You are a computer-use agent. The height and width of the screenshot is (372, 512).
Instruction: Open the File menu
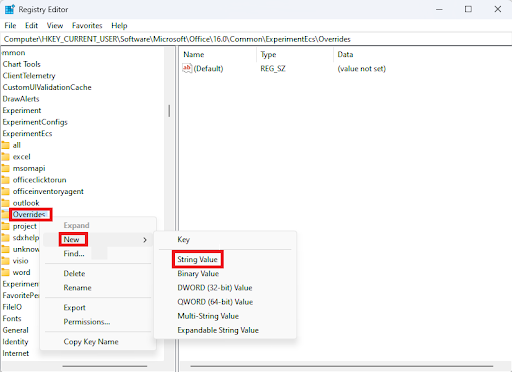(x=10, y=26)
